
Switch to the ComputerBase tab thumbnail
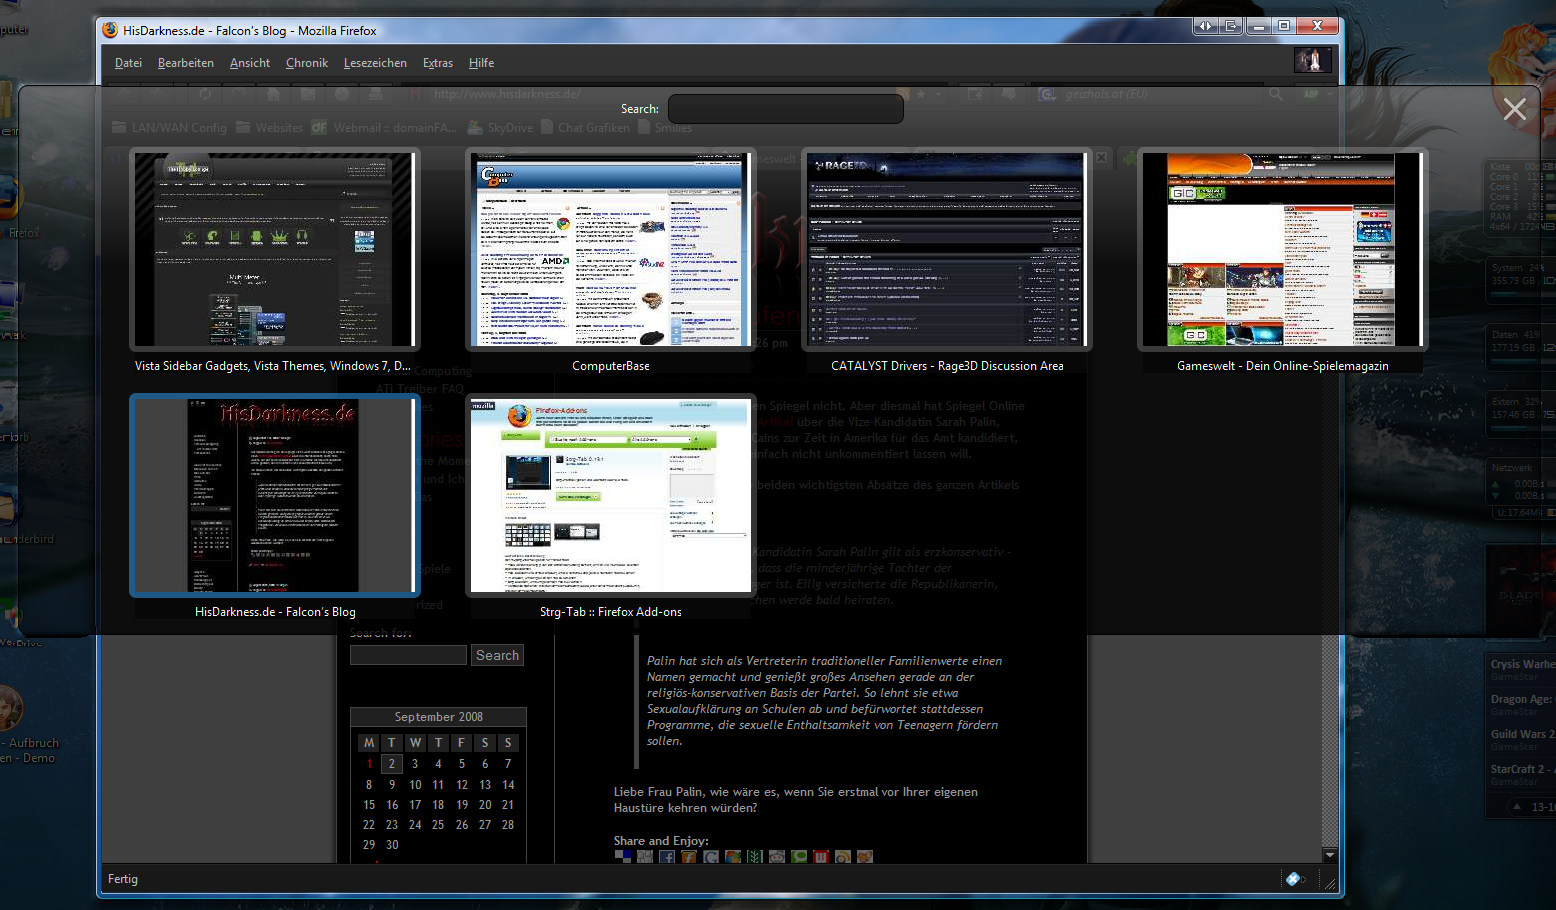click(x=611, y=249)
